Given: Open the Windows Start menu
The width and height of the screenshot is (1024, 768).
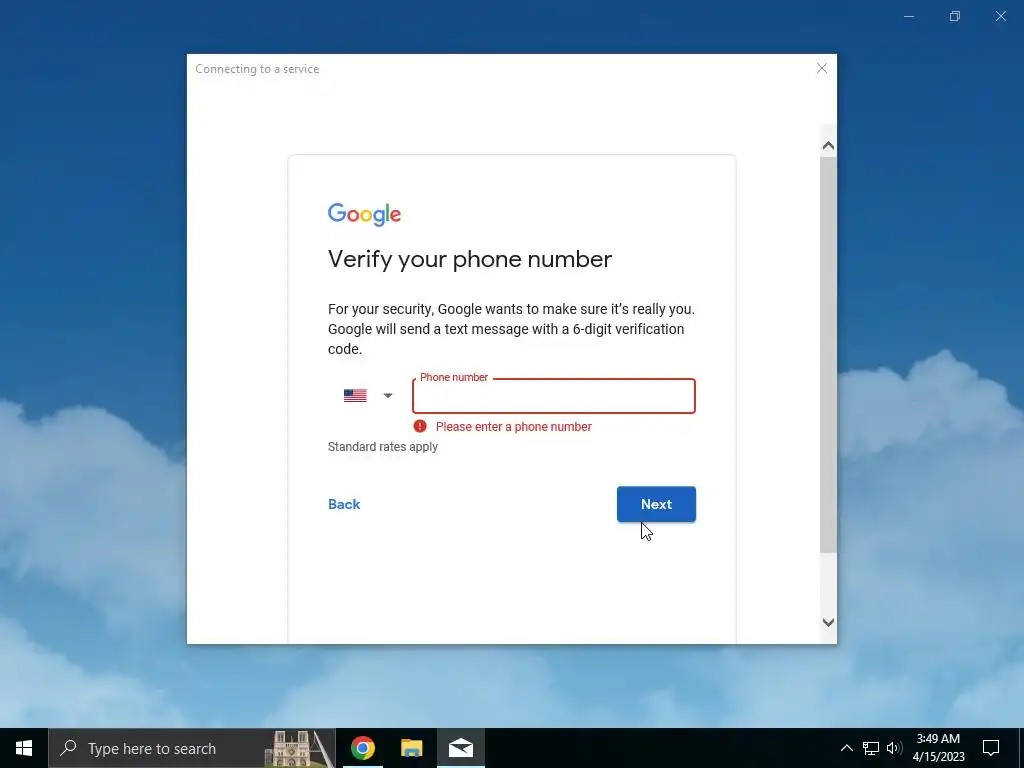Looking at the screenshot, I should coord(24,748).
